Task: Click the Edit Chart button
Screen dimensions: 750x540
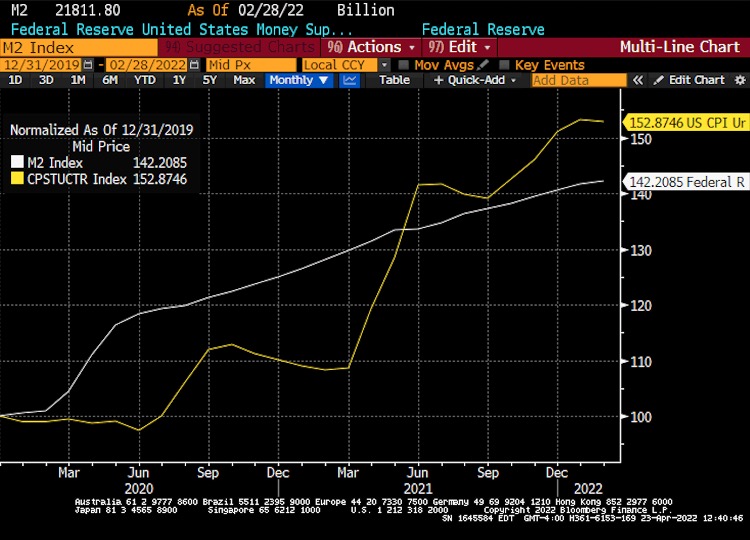Action: [x=689, y=80]
